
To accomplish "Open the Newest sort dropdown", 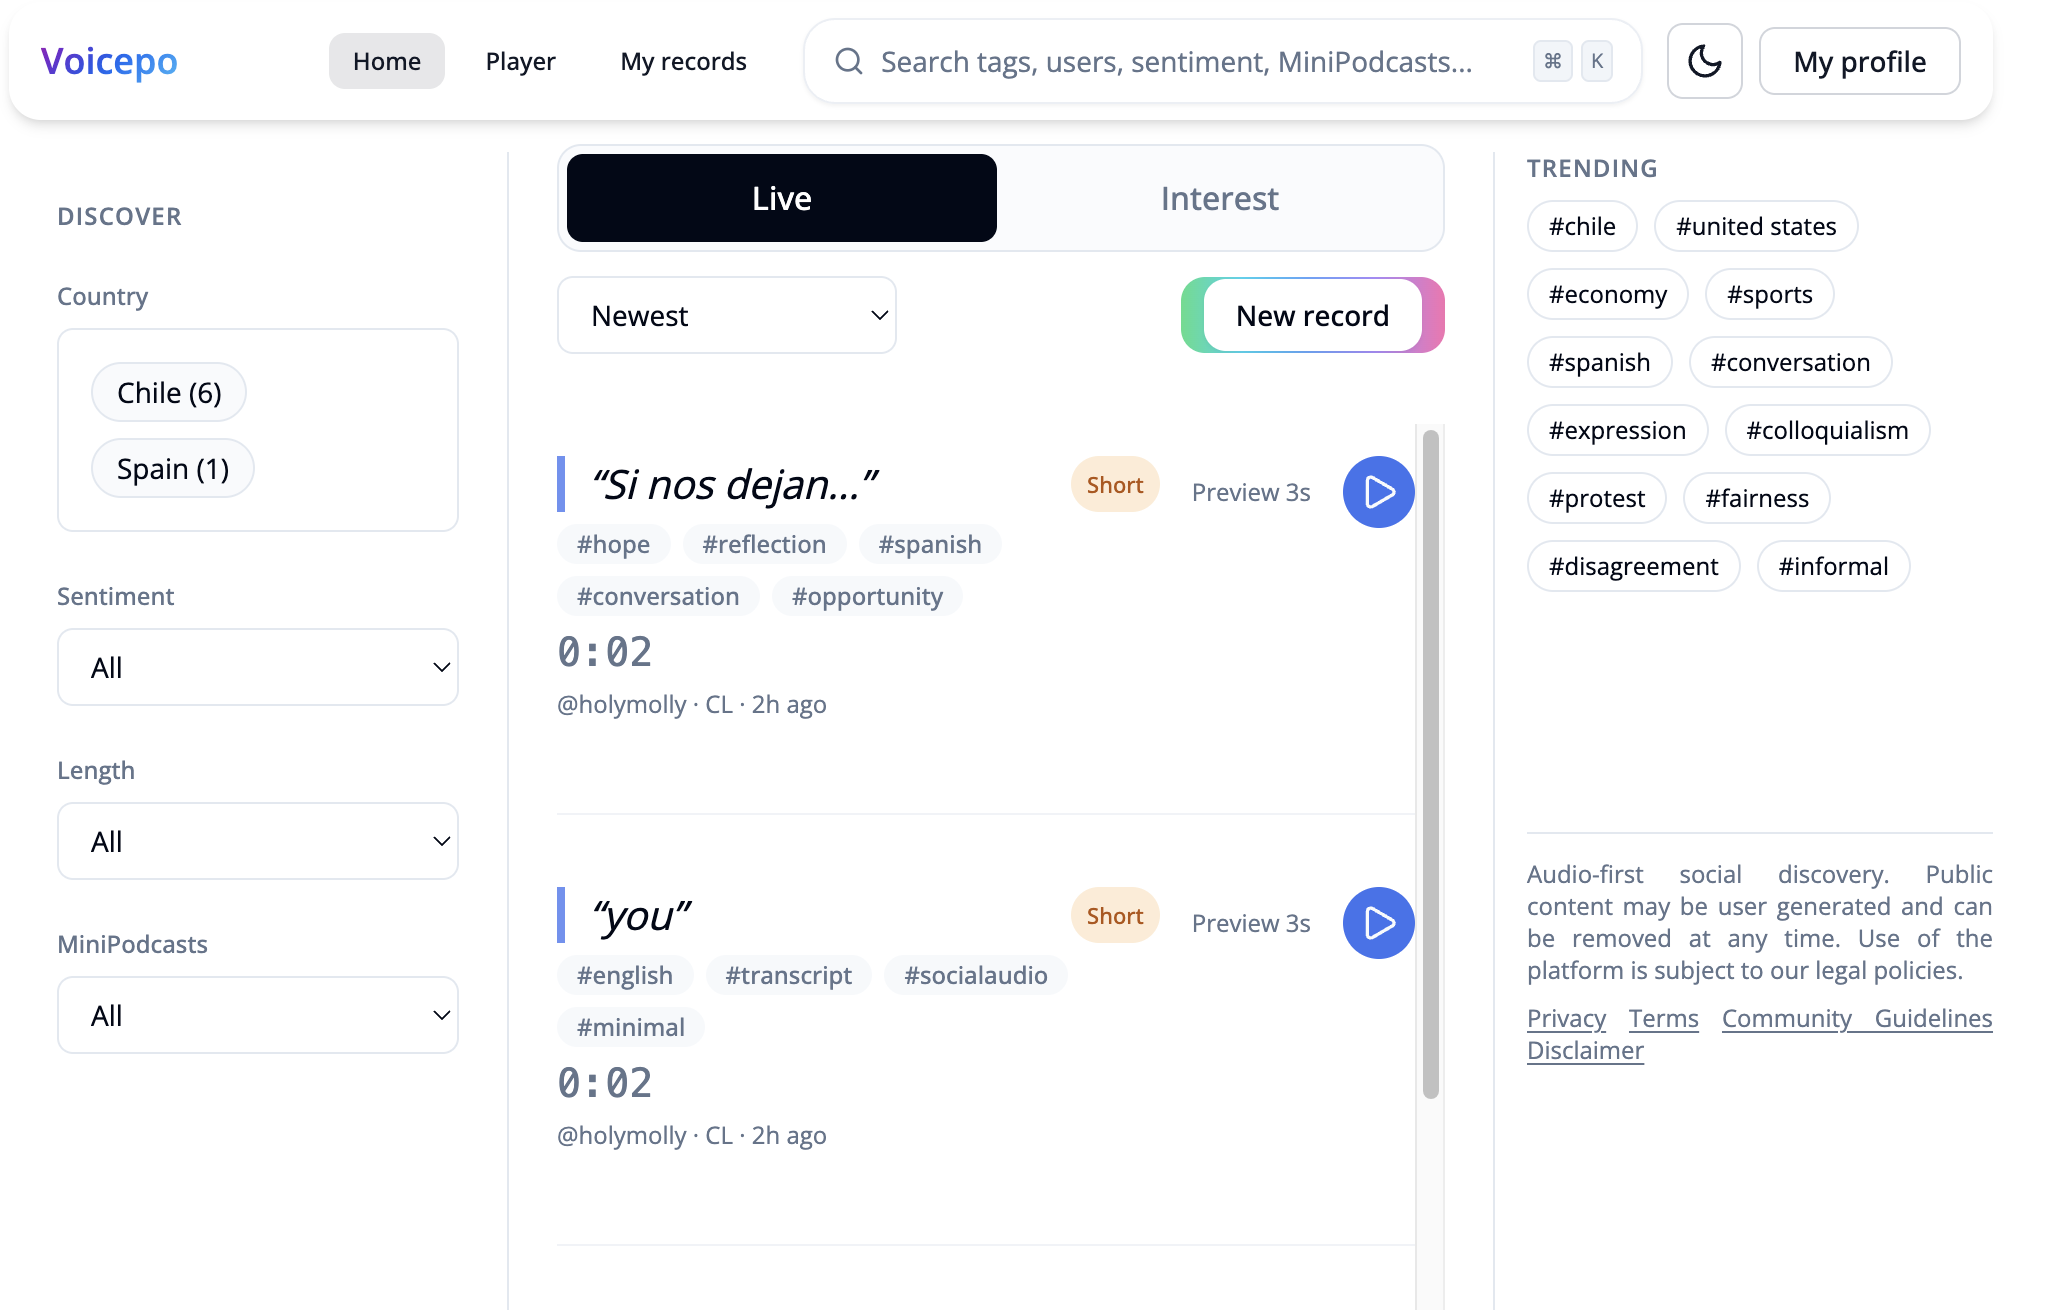I will [x=726, y=315].
